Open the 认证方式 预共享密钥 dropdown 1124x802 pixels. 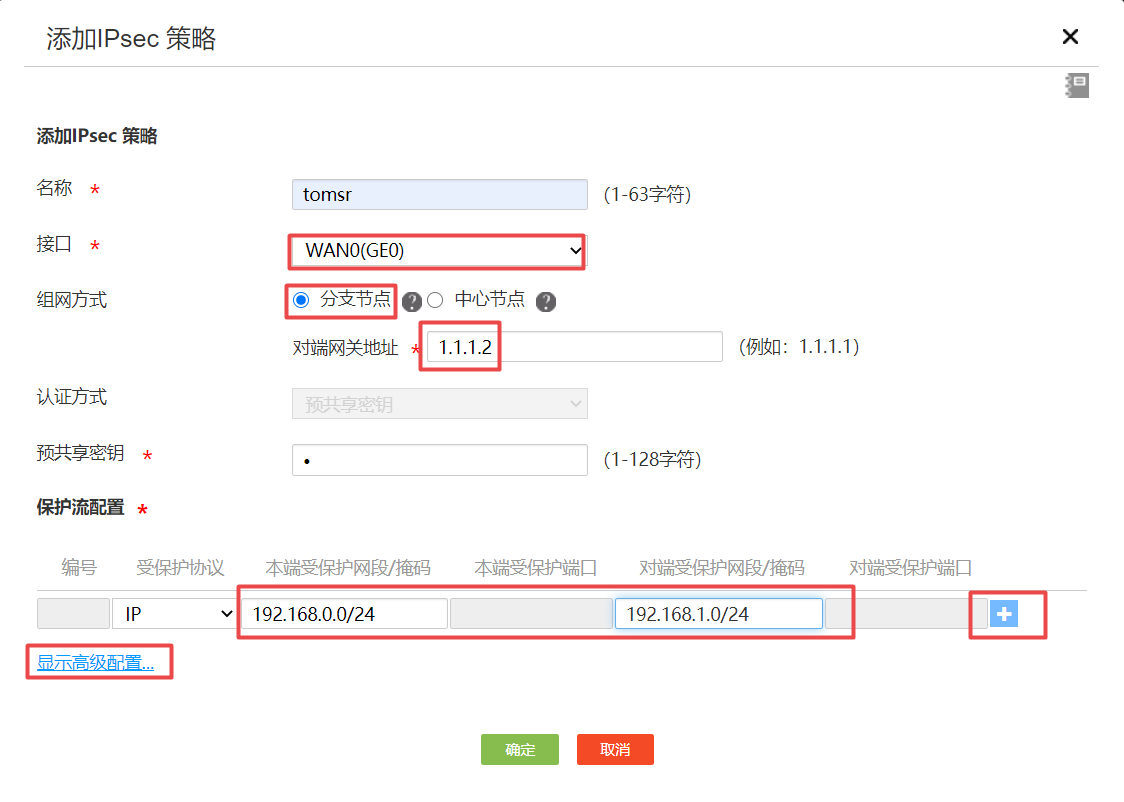(439, 404)
